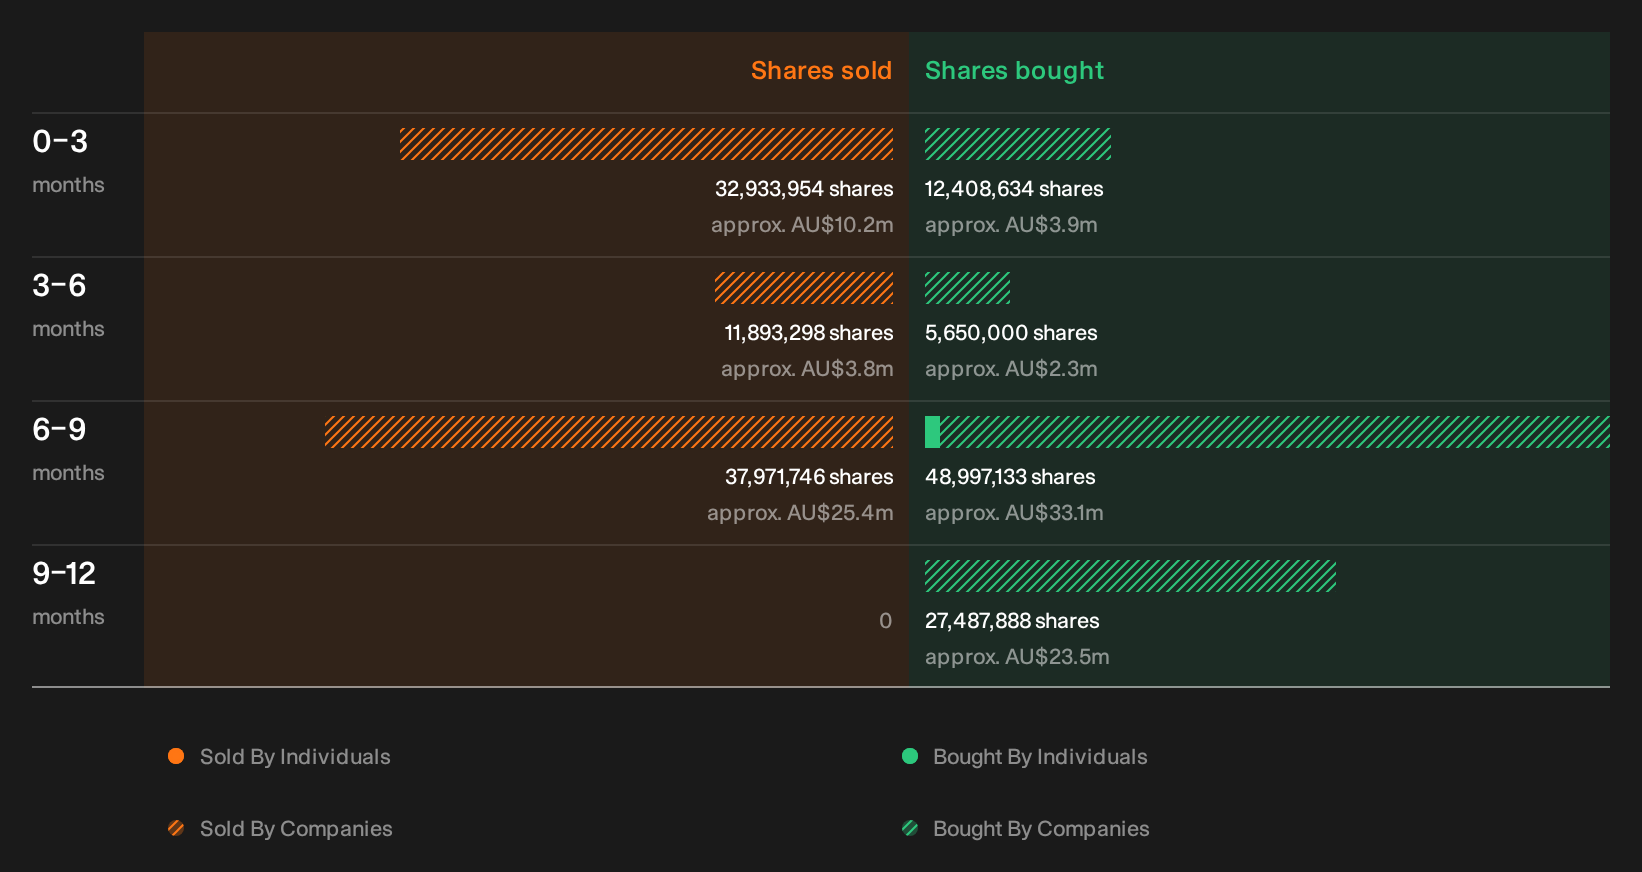Click the Sold By Individuals legend label
Image resolution: width=1642 pixels, height=872 pixels.
point(295,757)
